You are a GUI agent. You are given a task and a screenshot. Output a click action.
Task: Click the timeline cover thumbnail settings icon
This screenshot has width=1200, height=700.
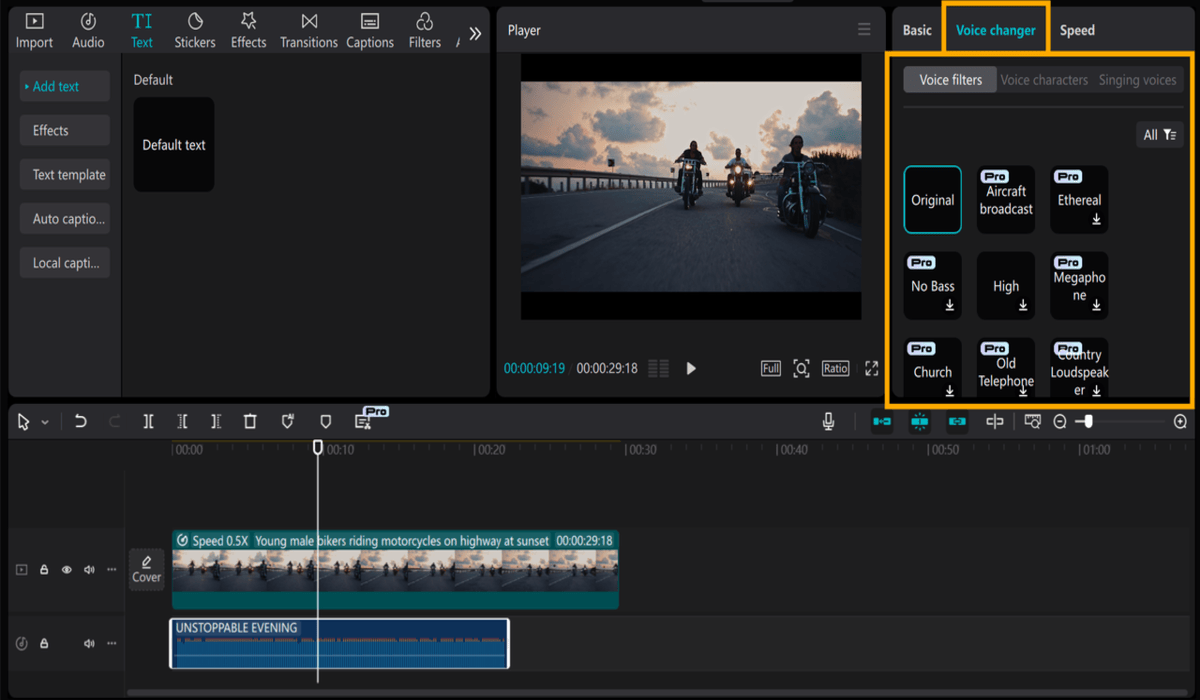coord(1032,422)
